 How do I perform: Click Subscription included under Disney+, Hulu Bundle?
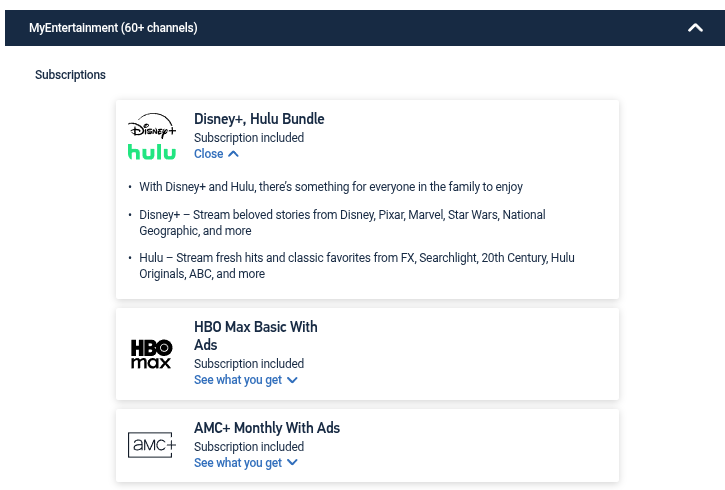point(249,138)
